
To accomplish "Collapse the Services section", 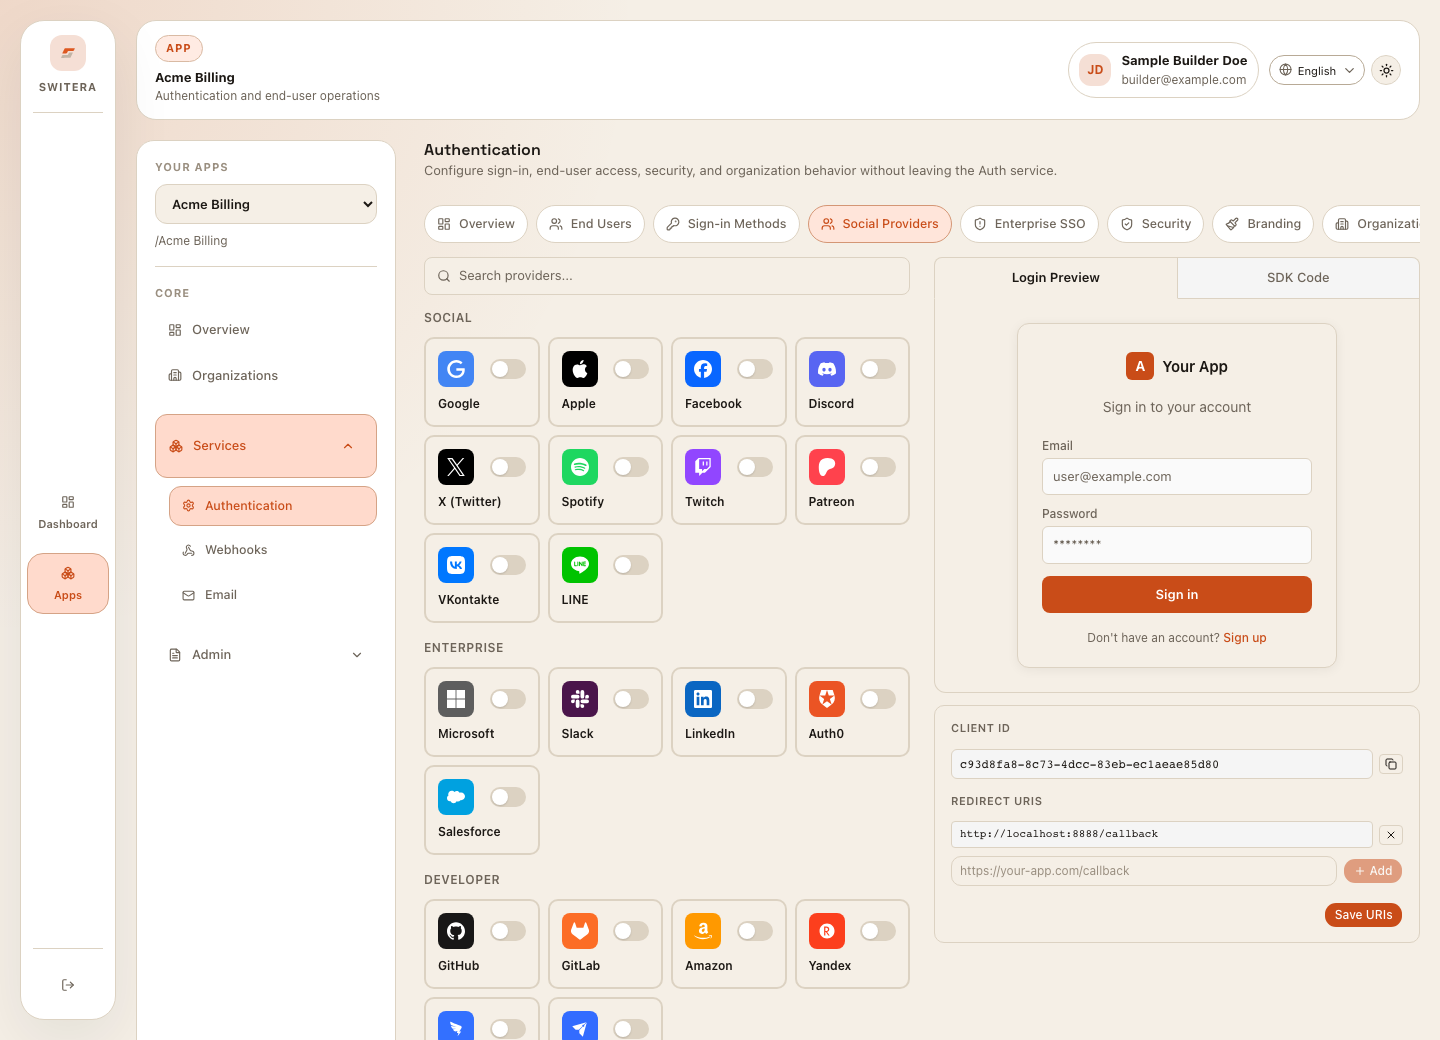I will [x=266, y=446].
